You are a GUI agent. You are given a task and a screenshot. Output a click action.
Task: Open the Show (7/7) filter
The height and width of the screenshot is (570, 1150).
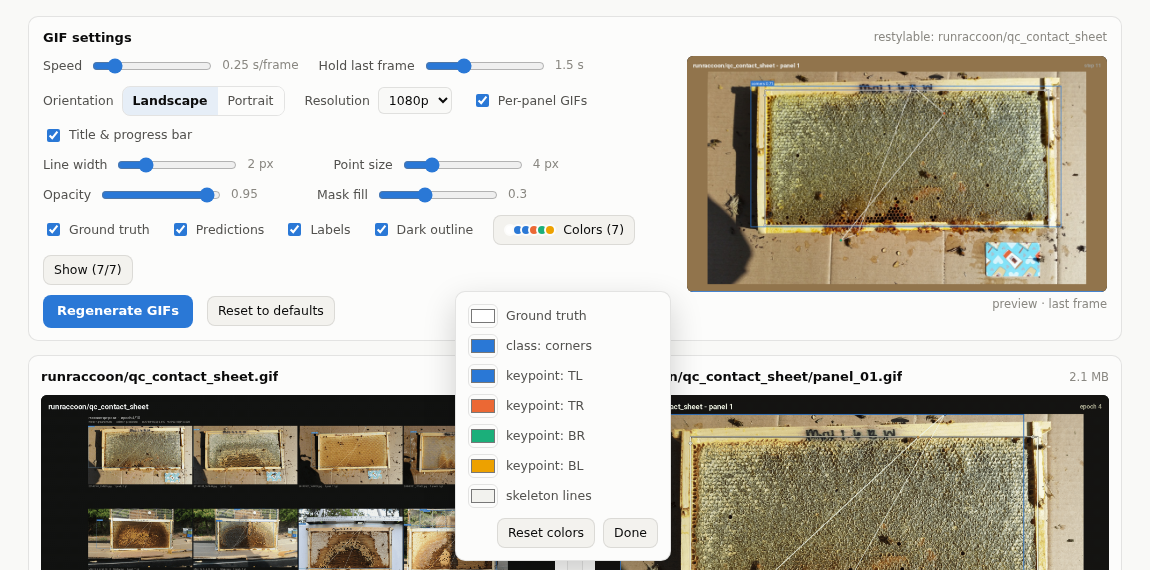click(88, 270)
